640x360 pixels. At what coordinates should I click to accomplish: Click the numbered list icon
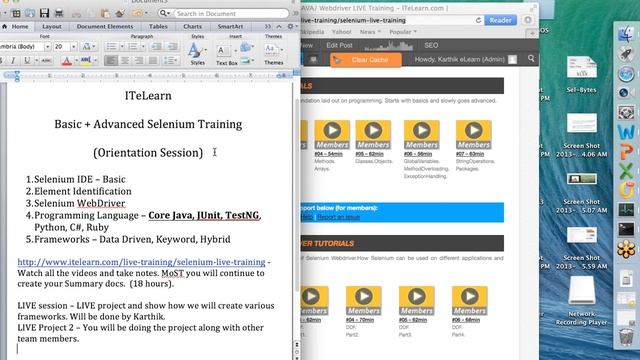pos(133,47)
